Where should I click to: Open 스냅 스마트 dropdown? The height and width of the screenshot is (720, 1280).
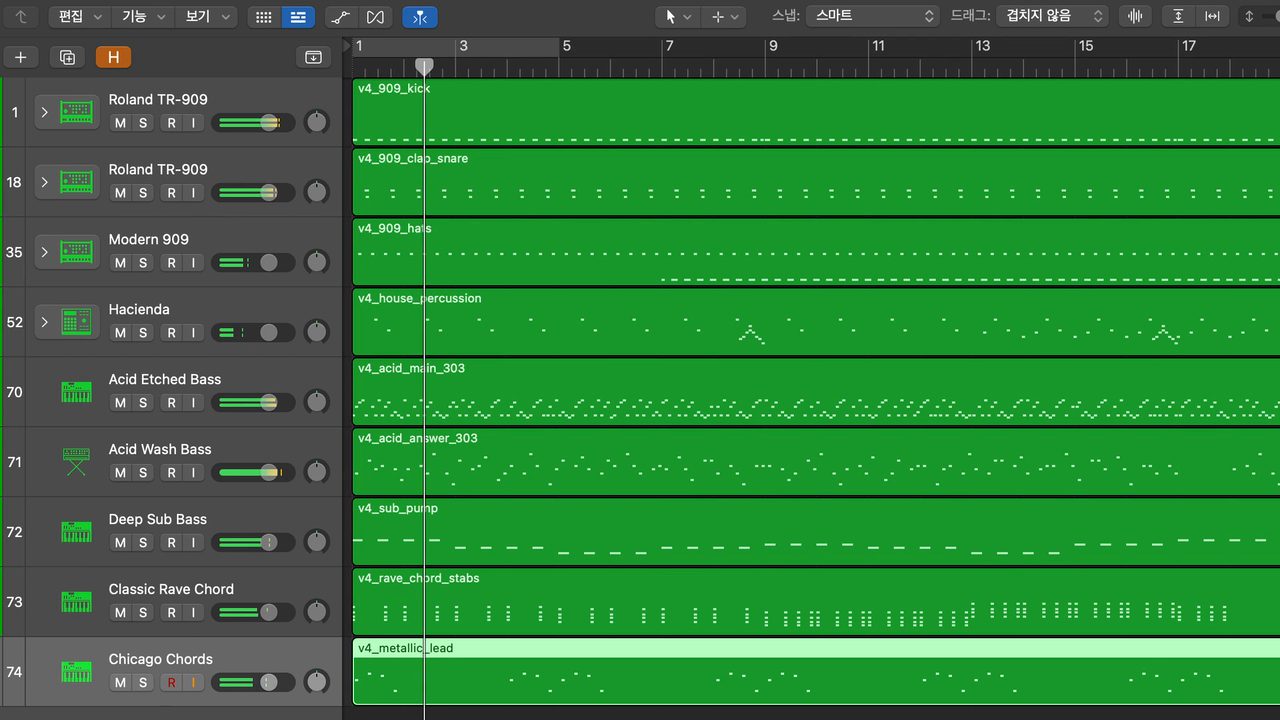(874, 16)
